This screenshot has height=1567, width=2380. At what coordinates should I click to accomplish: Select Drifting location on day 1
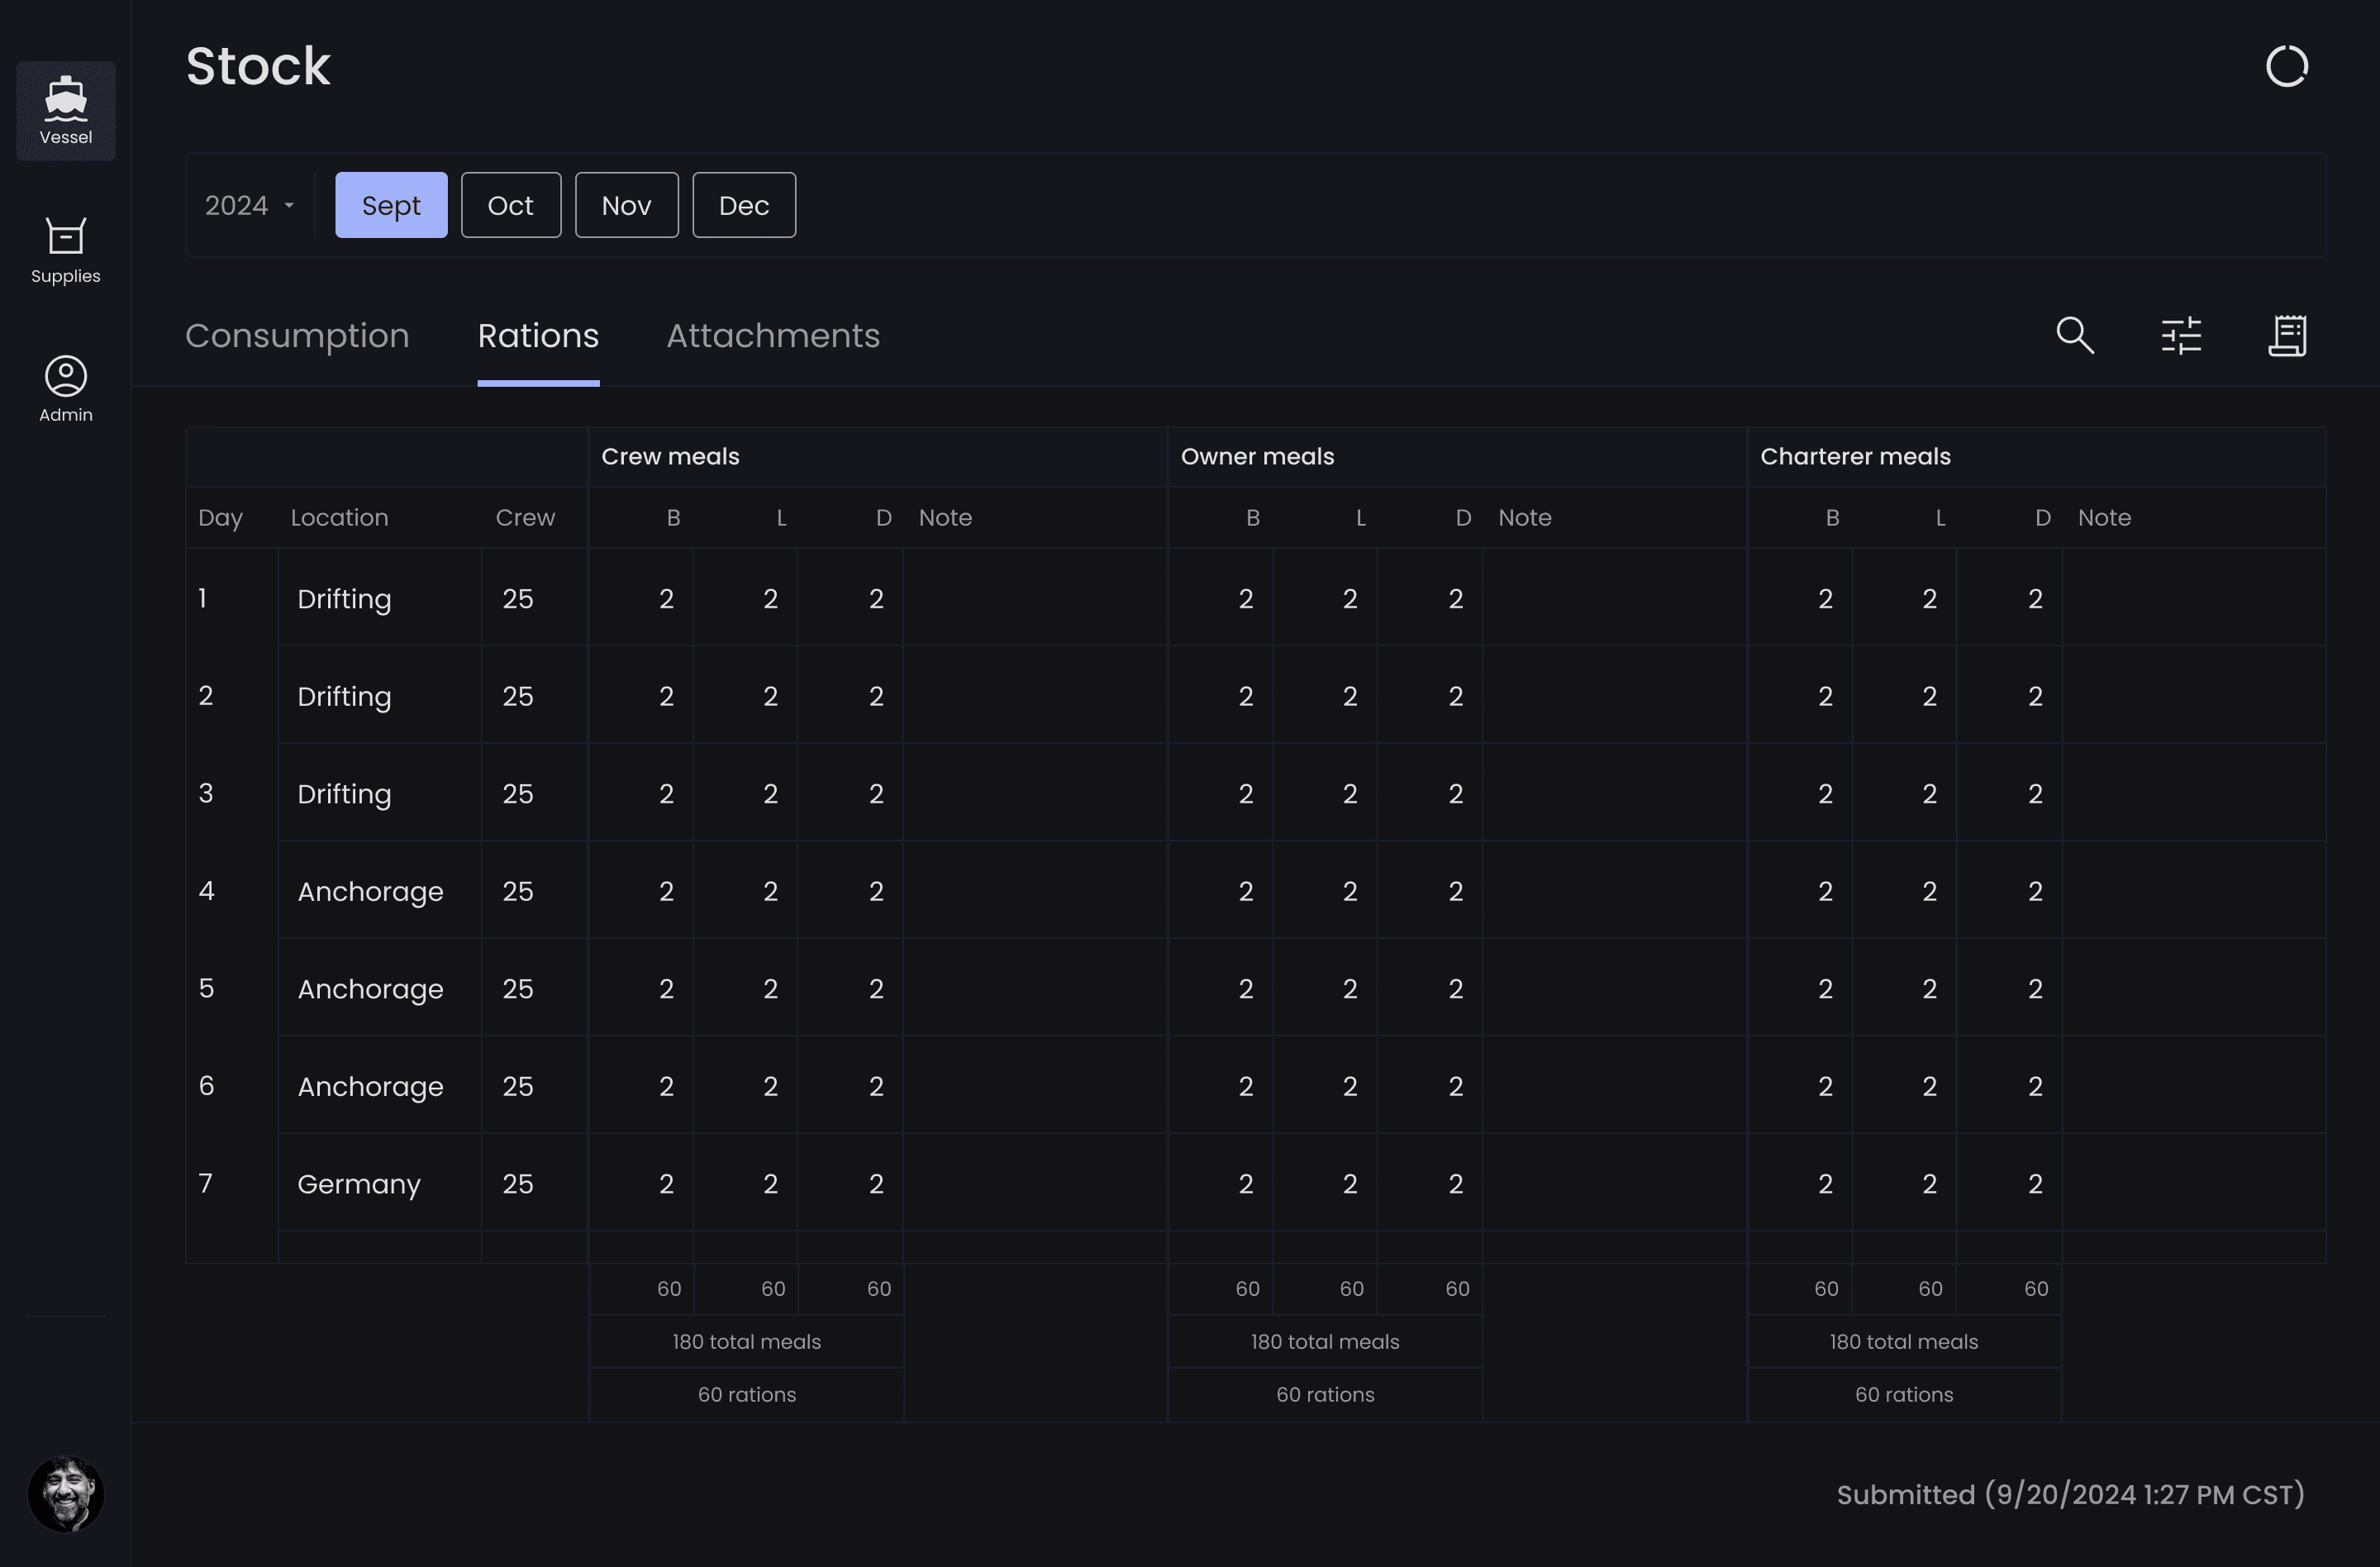380,598
